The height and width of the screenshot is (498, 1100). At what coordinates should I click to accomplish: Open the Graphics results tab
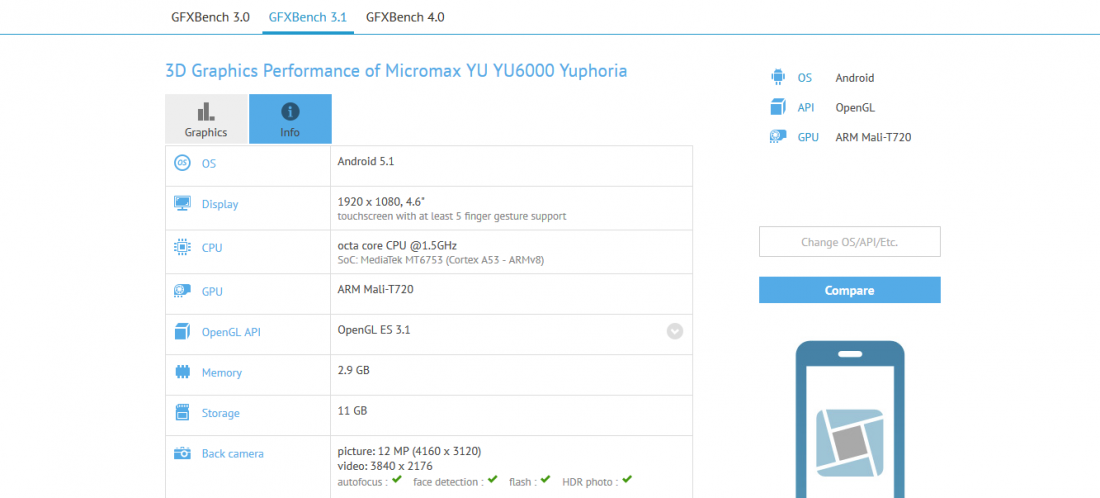206,119
